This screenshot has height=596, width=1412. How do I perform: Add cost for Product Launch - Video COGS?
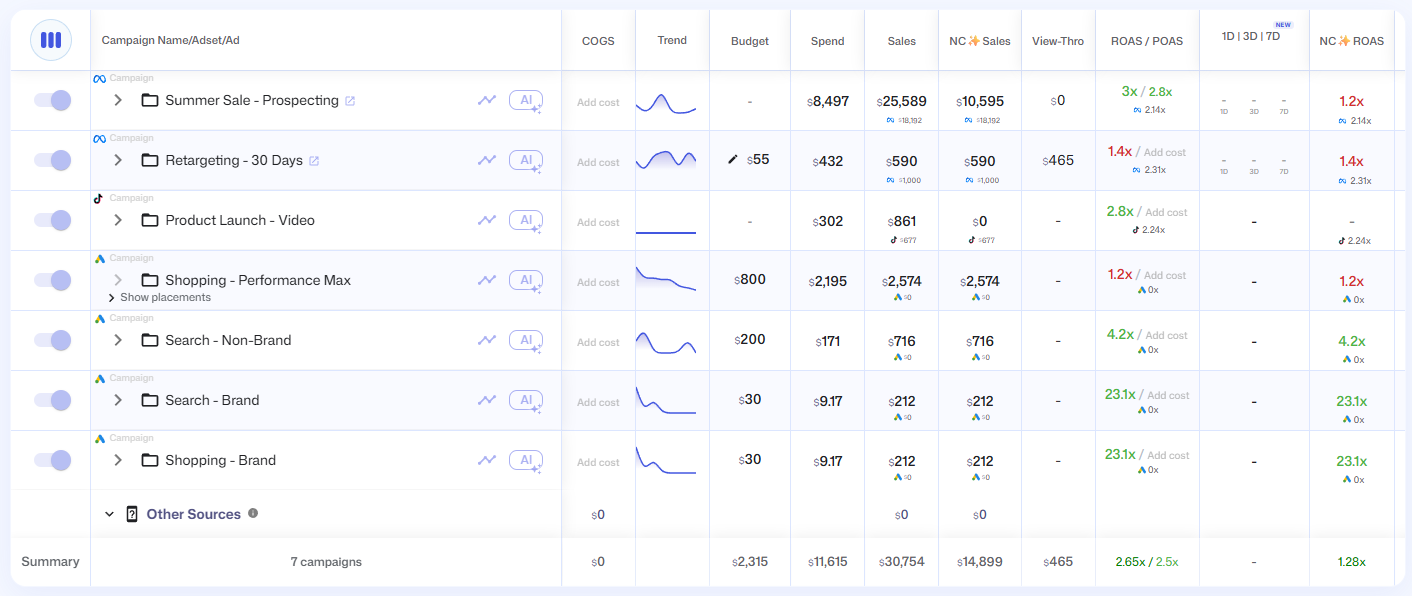[x=598, y=222]
